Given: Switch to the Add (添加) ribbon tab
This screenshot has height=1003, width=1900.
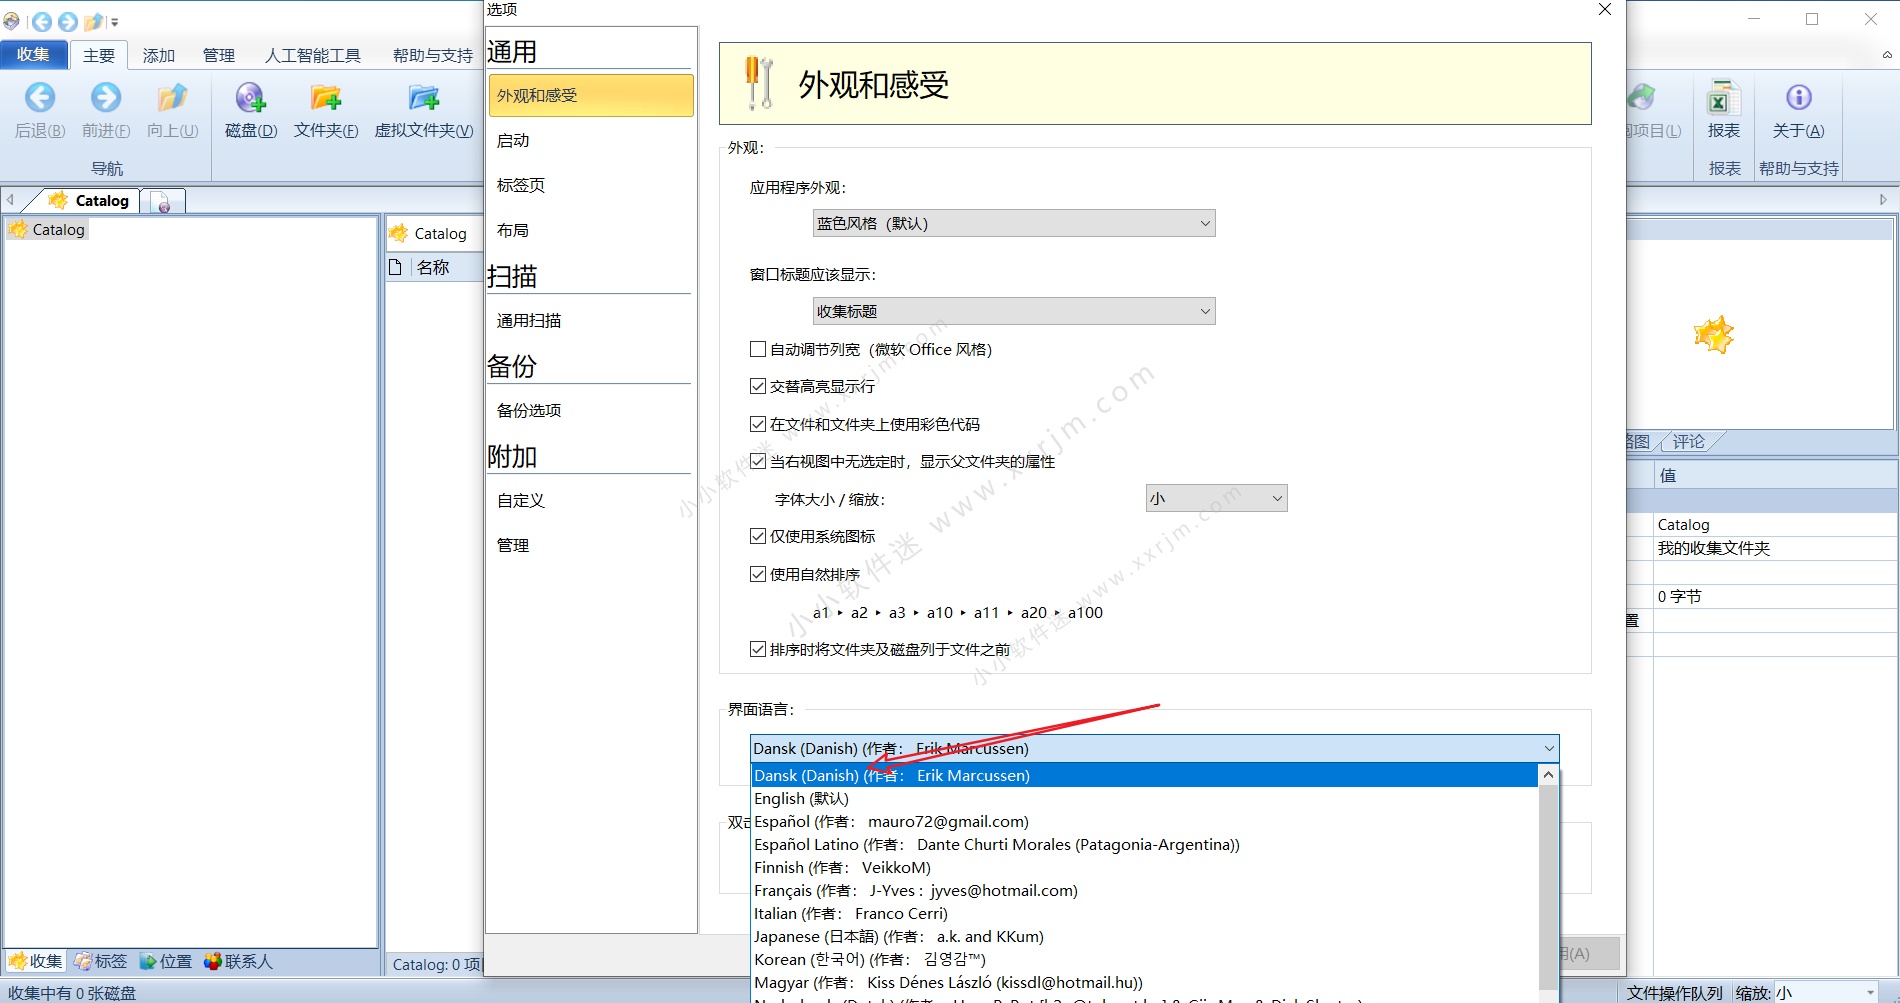Looking at the screenshot, I should 158,56.
